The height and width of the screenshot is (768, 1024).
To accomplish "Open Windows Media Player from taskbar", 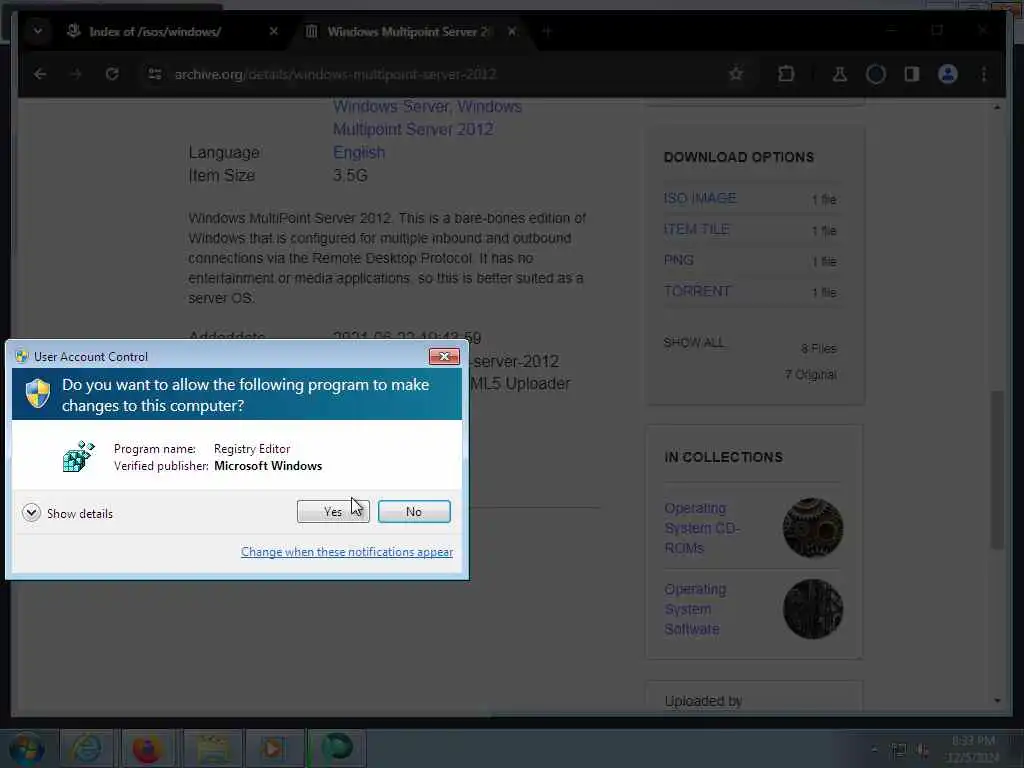I will [x=274, y=749].
